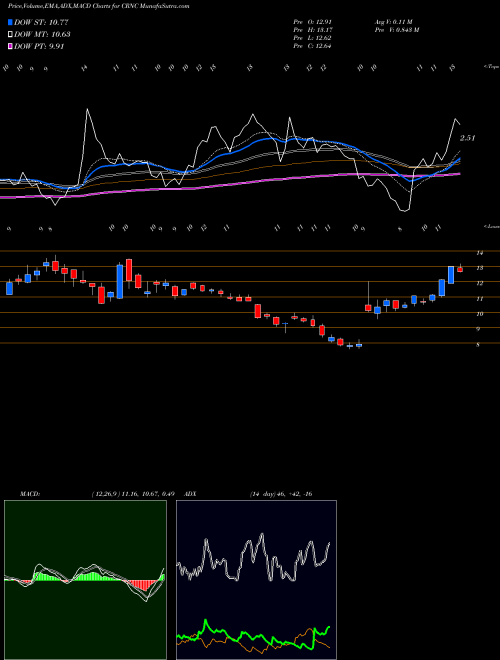The width and height of the screenshot is (500, 660).
Task: Click the magenta DOW PT legend swatch
Action: click(10, 46)
